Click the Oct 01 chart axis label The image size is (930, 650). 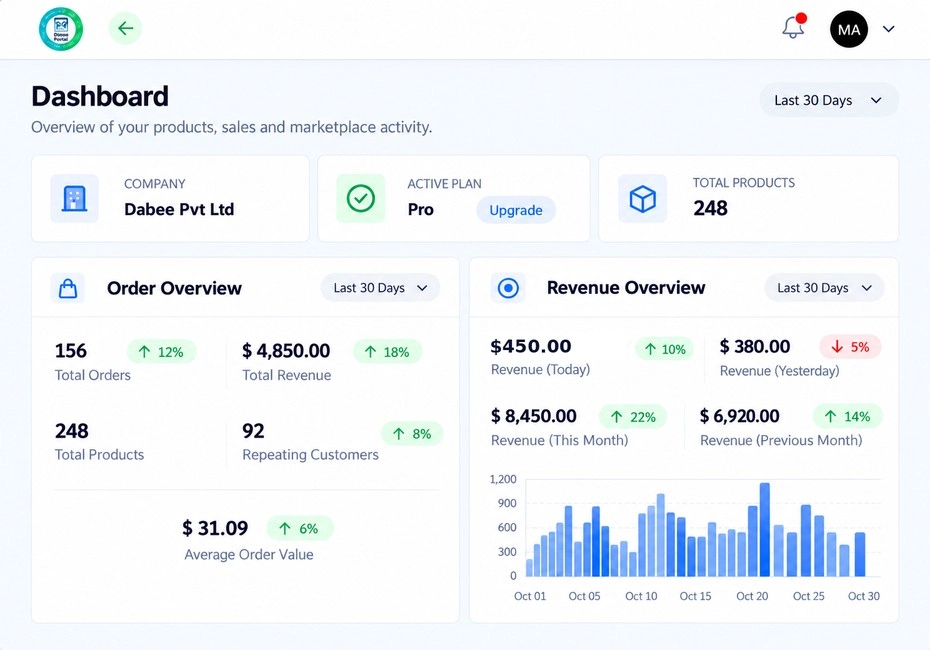(x=530, y=596)
